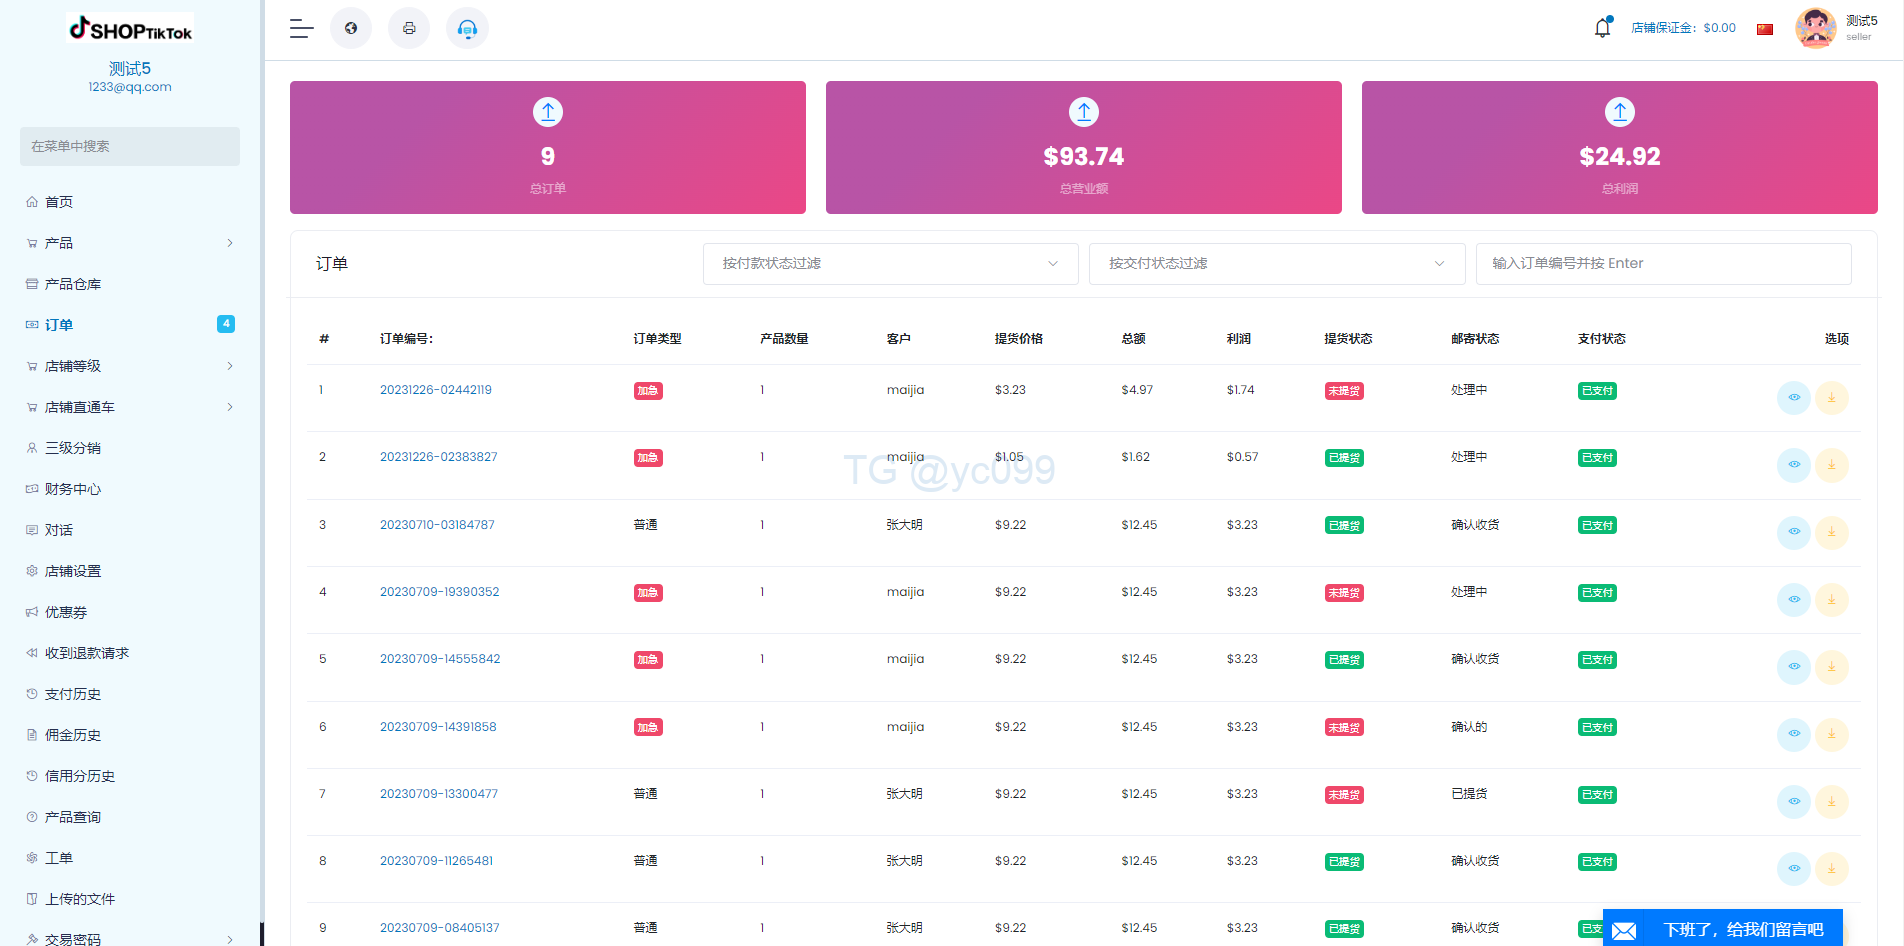Click the China flag icon

tap(1763, 28)
